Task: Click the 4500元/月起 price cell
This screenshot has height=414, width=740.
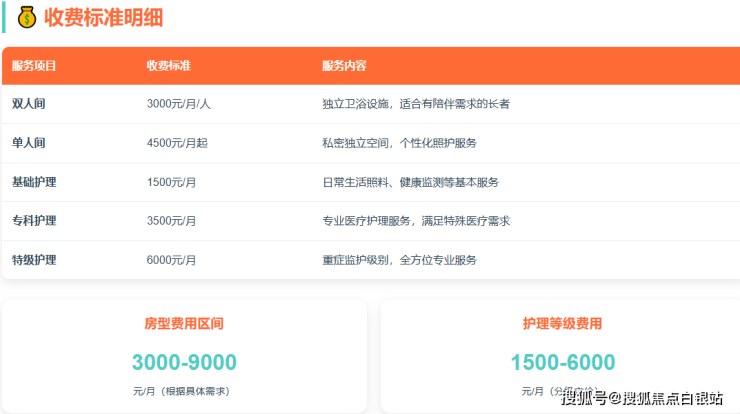Action: click(x=177, y=143)
